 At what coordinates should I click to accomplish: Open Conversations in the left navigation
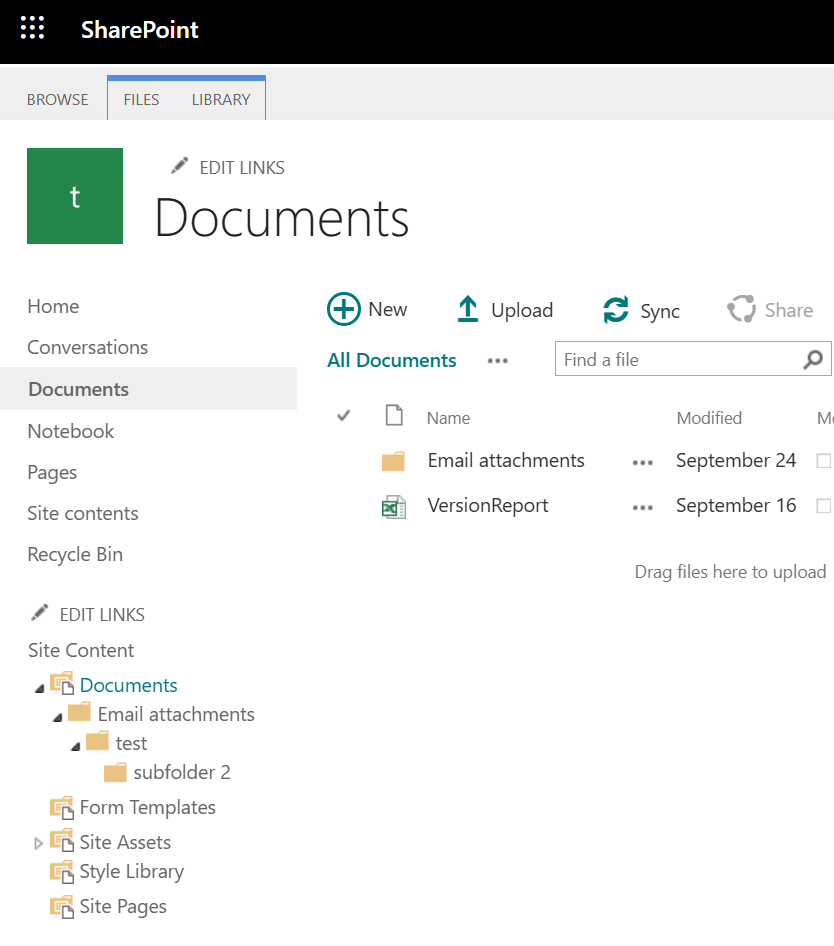point(88,348)
